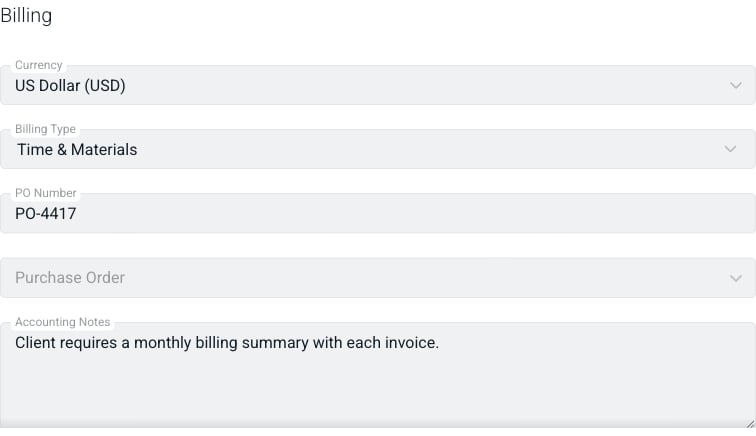
Task: Click the Time & Materials value text
Action: pyautogui.click(x=77, y=150)
